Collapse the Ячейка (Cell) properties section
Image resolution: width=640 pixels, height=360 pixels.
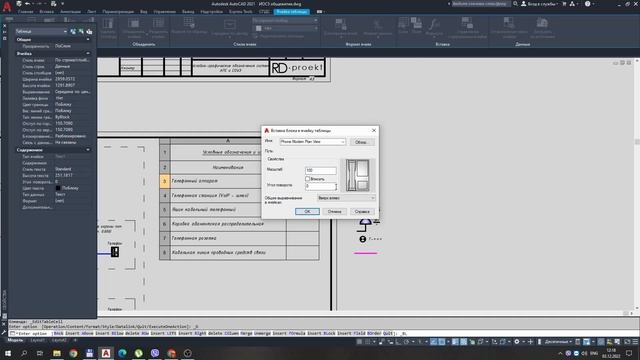[88, 53]
